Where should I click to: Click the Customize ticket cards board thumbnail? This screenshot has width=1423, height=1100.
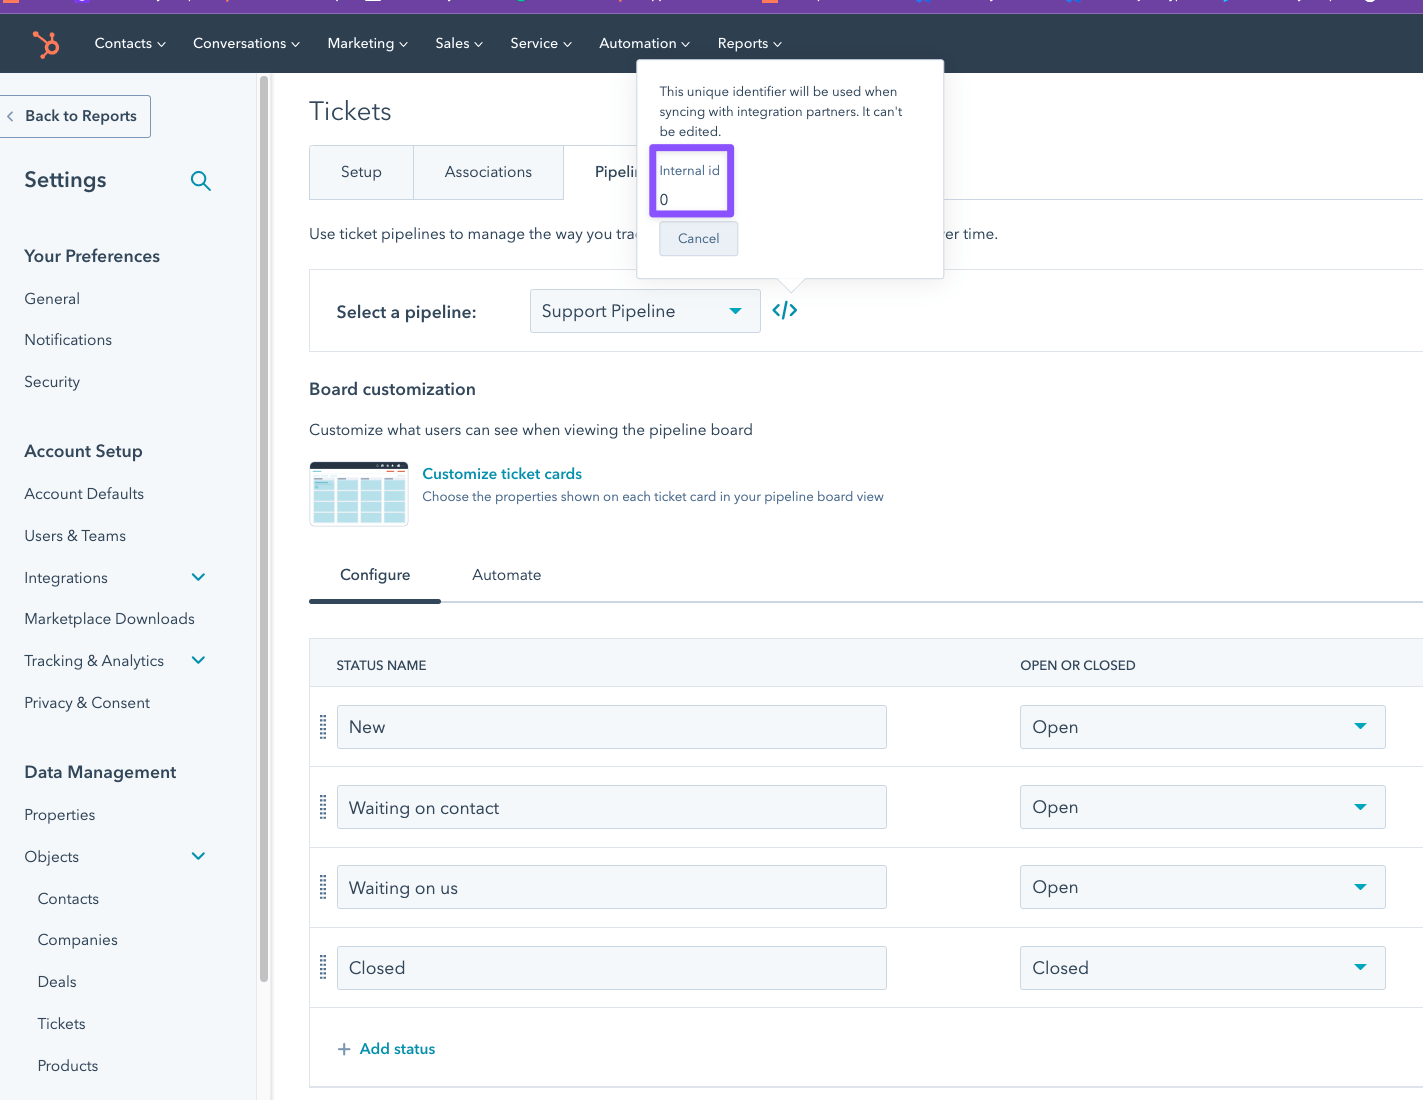coord(358,493)
